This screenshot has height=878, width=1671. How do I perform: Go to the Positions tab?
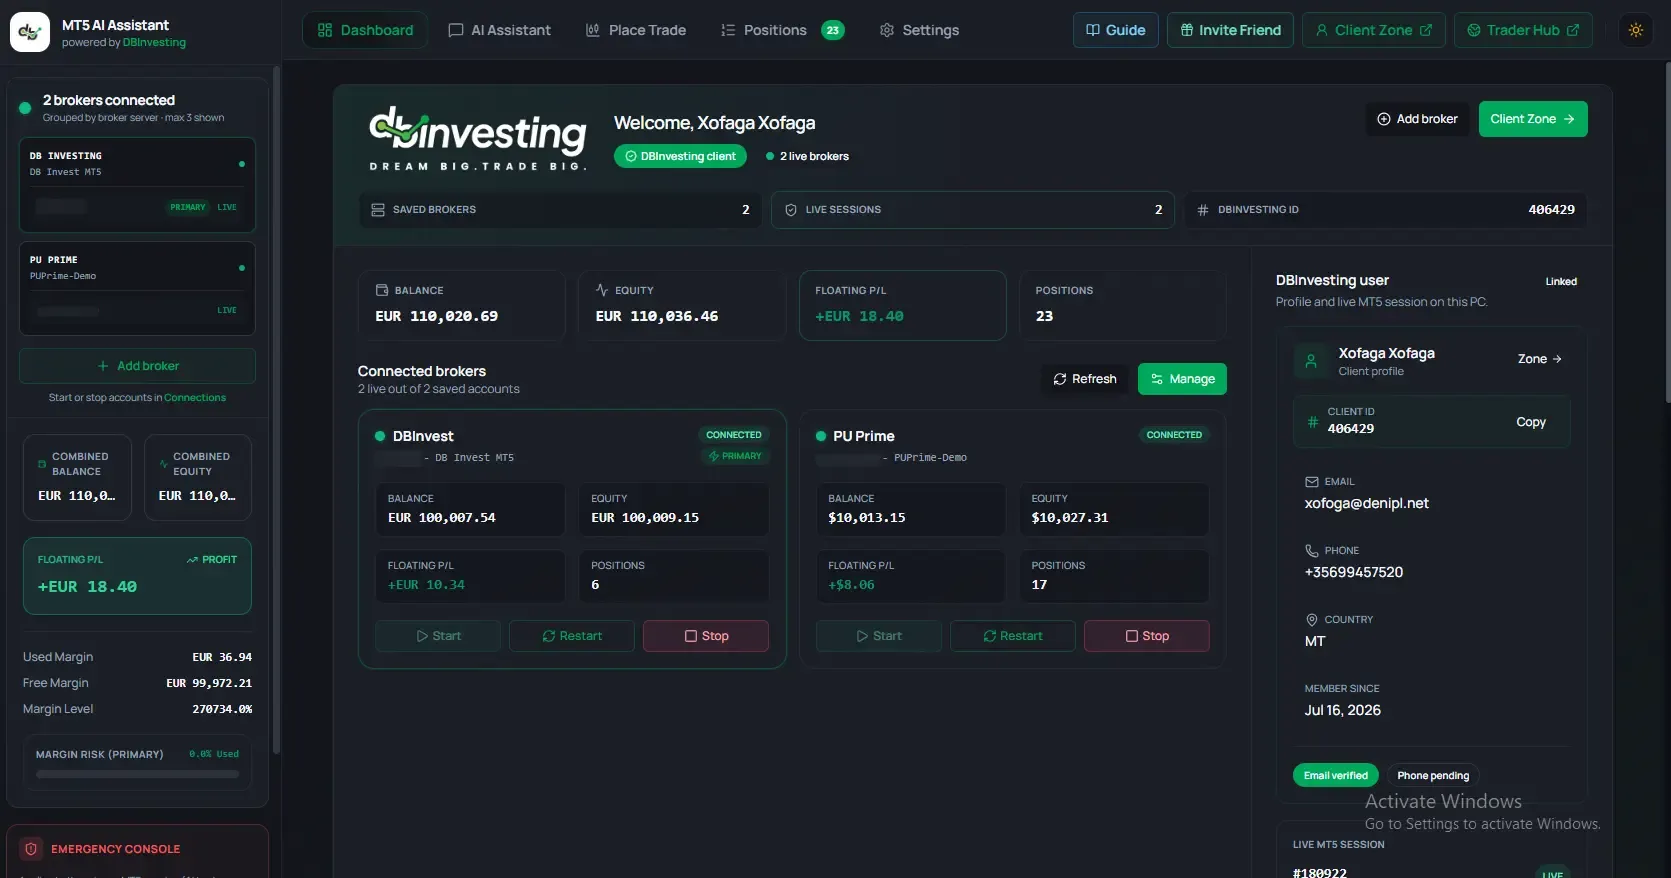coord(782,30)
